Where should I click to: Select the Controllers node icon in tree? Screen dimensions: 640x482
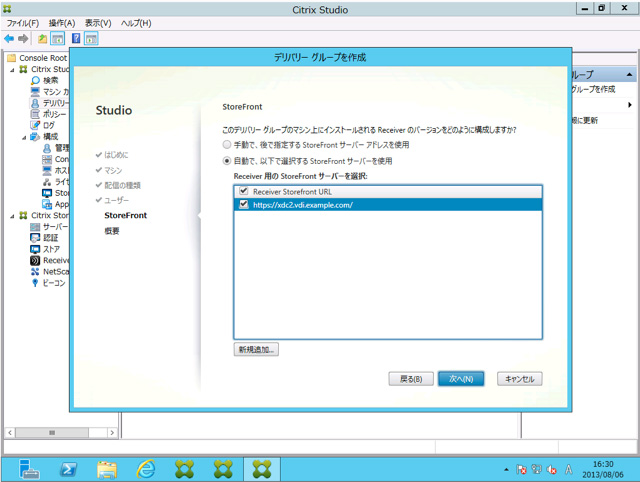click(47, 159)
